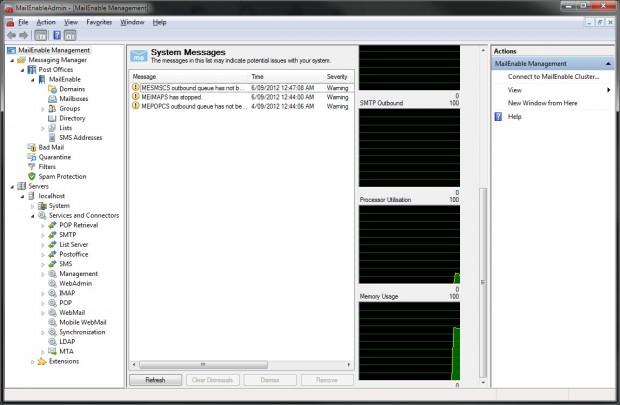Select the SMS connector icon
Screen dimensions: 620x405
pos(52,264)
